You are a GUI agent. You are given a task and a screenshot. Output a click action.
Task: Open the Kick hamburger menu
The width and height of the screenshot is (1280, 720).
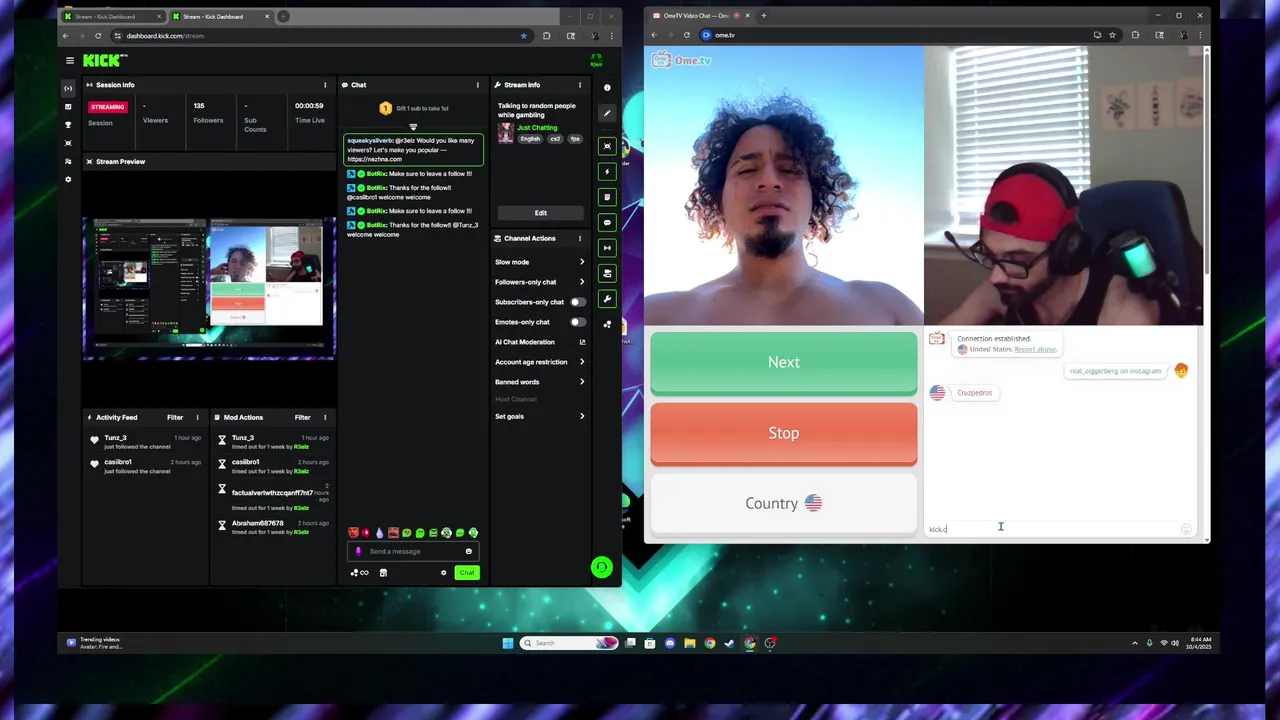tap(70, 60)
